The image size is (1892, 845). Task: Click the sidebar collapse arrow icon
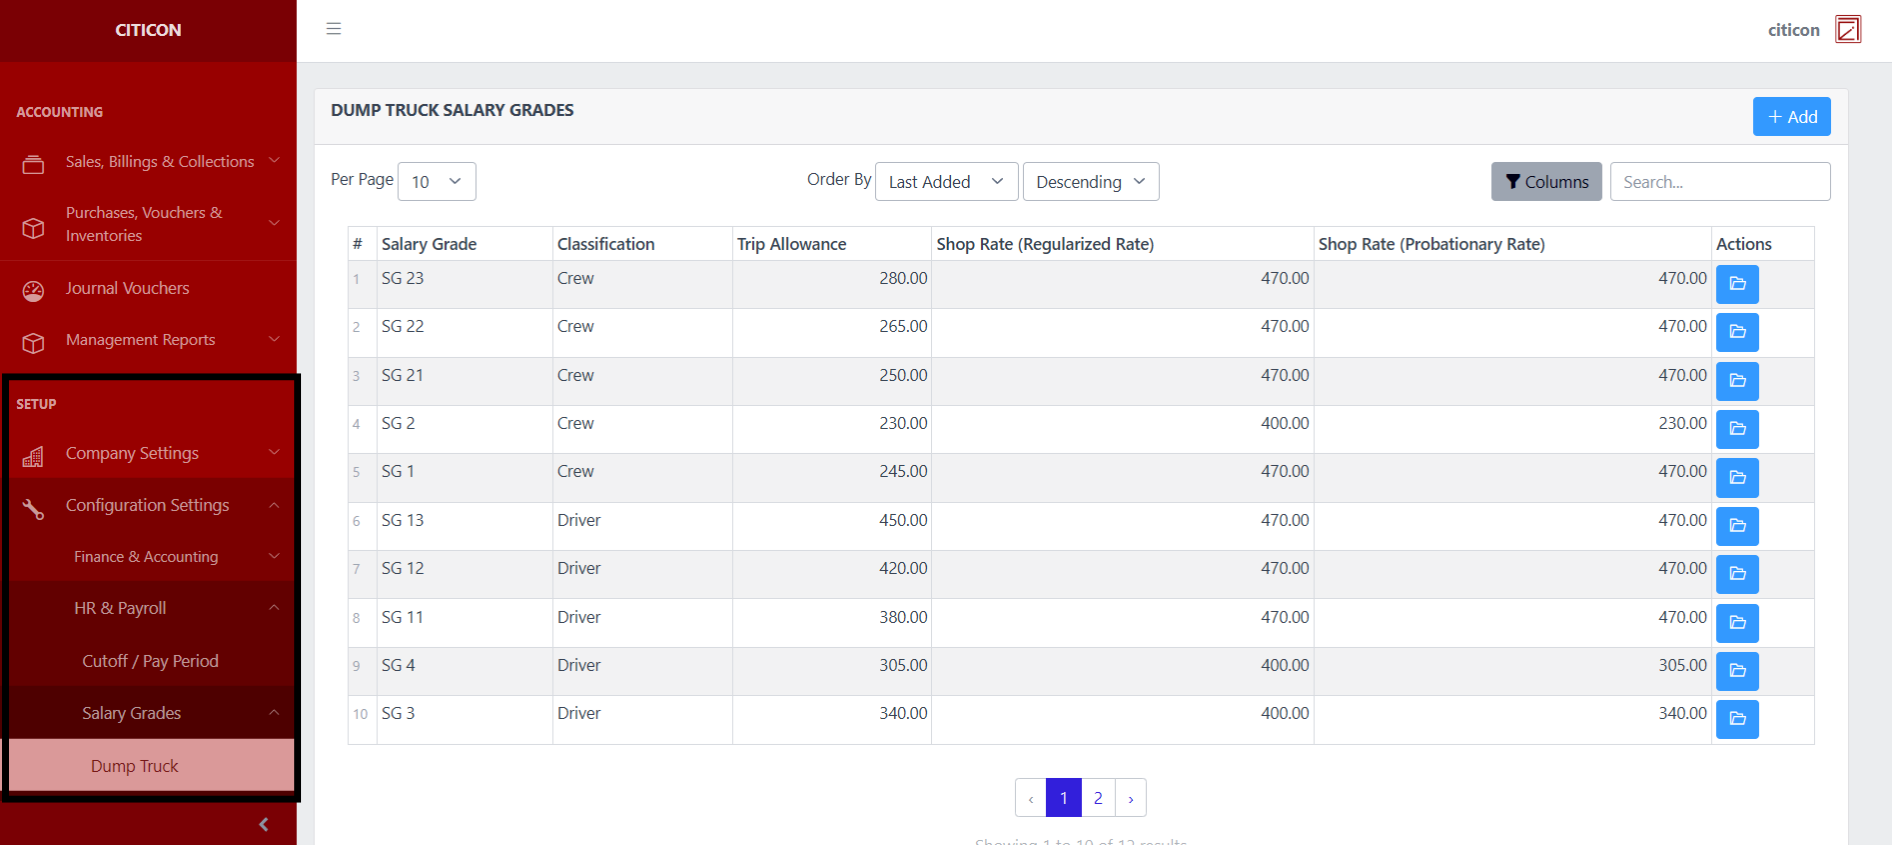pyautogui.click(x=264, y=824)
